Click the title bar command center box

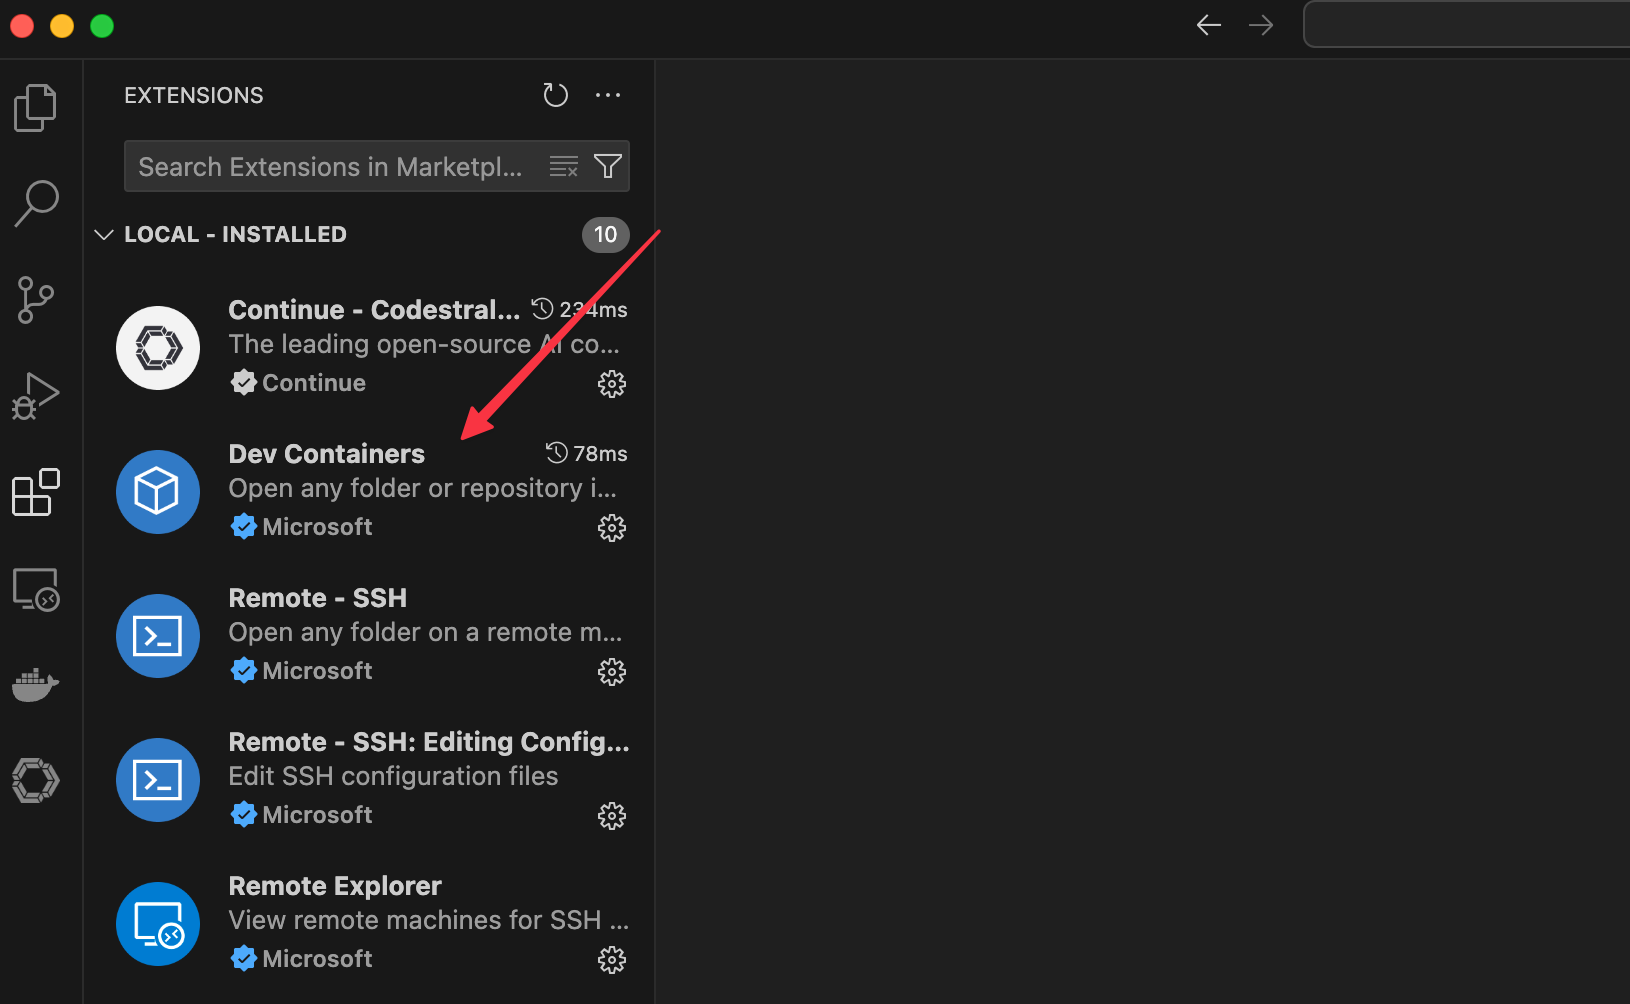[x=1467, y=25]
